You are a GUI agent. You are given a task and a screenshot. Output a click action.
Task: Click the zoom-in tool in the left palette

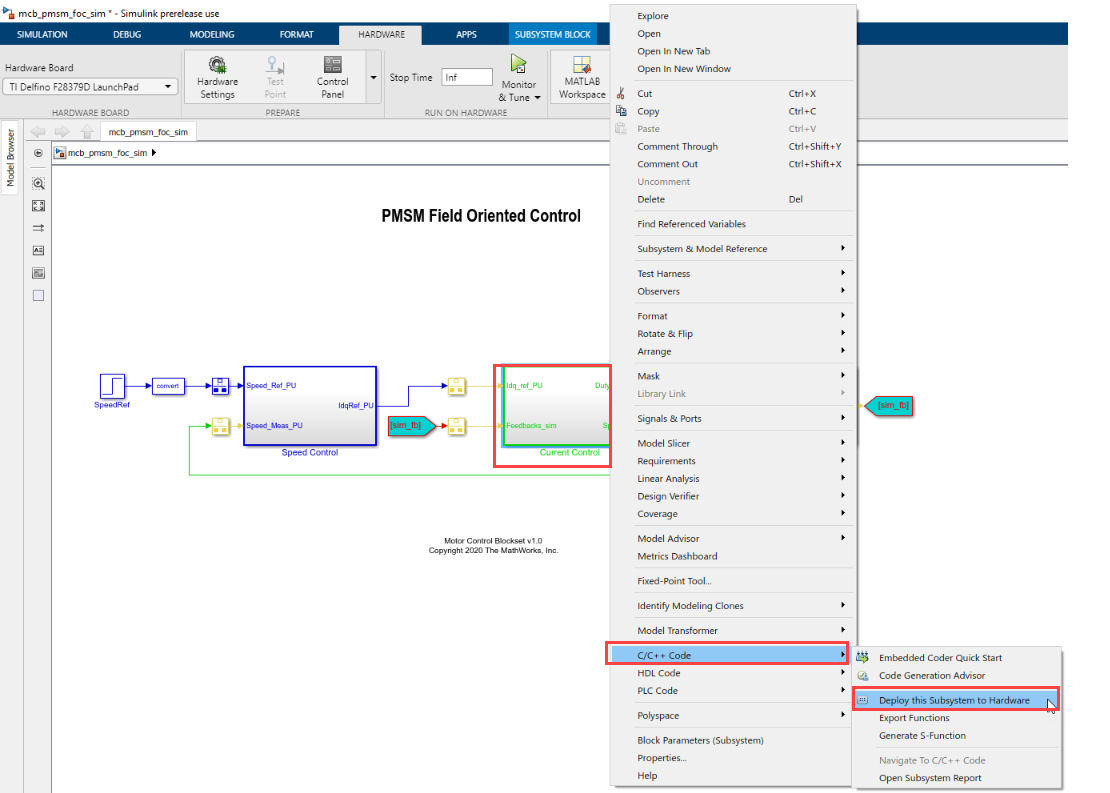(38, 183)
